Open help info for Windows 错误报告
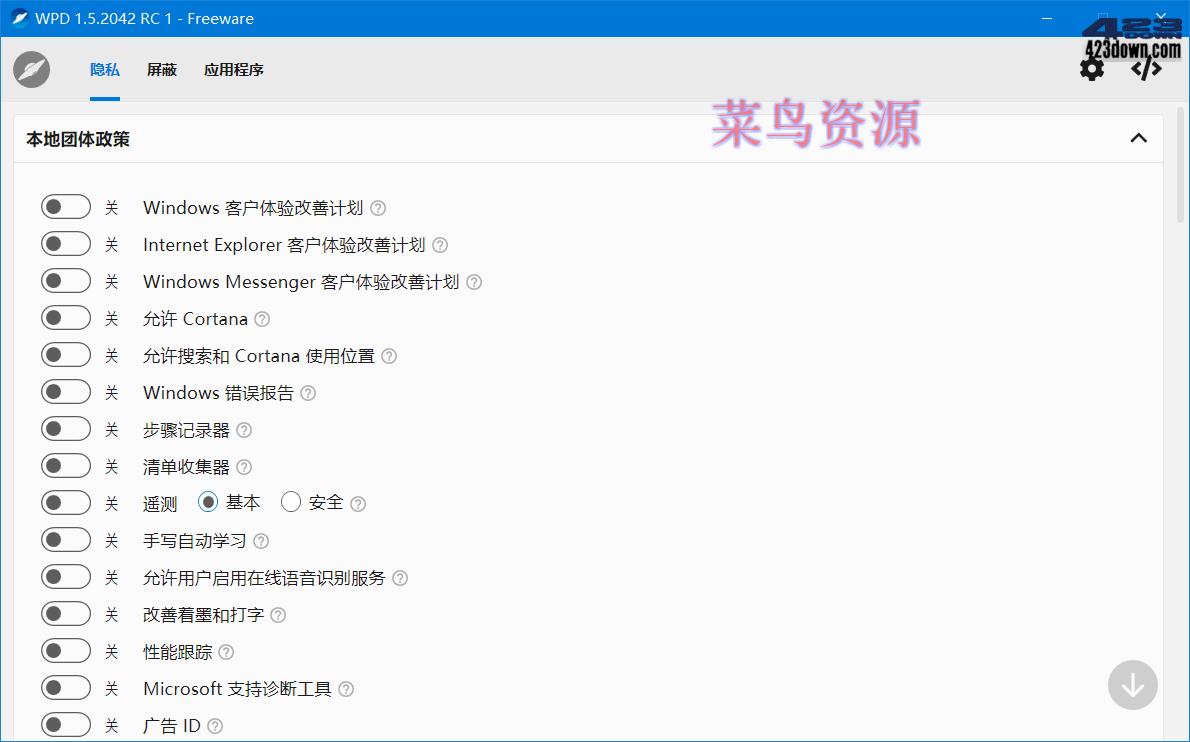This screenshot has height=742, width=1190. [307, 393]
